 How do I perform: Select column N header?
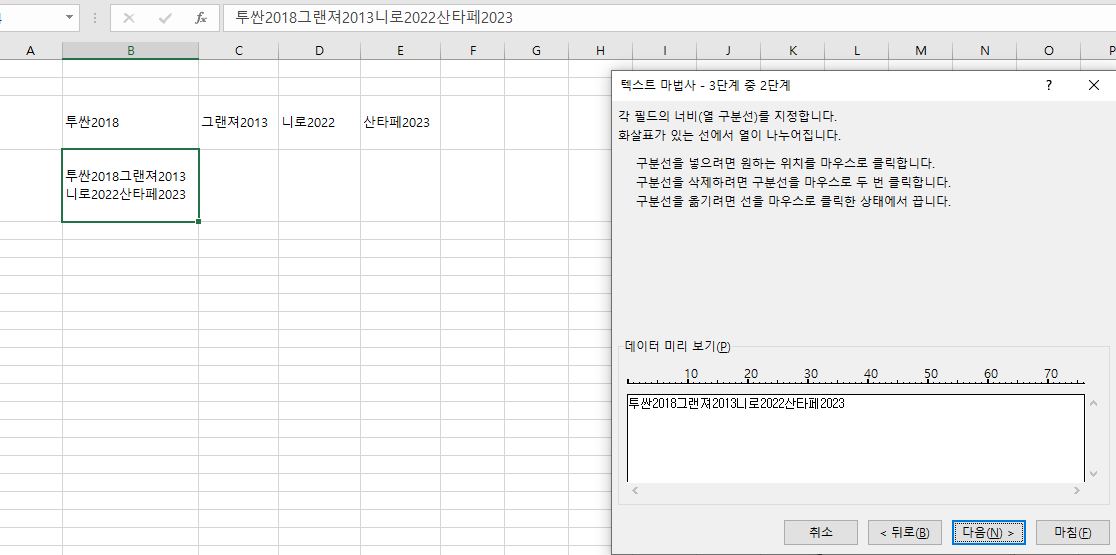point(984,51)
